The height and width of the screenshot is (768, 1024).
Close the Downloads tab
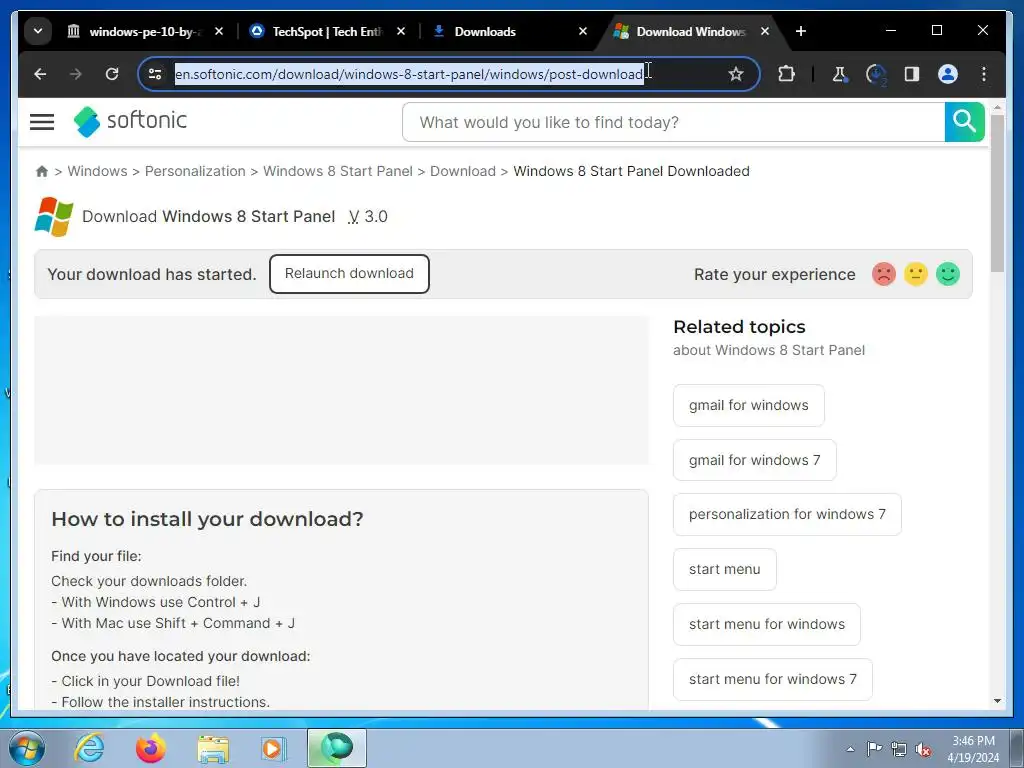(x=583, y=31)
